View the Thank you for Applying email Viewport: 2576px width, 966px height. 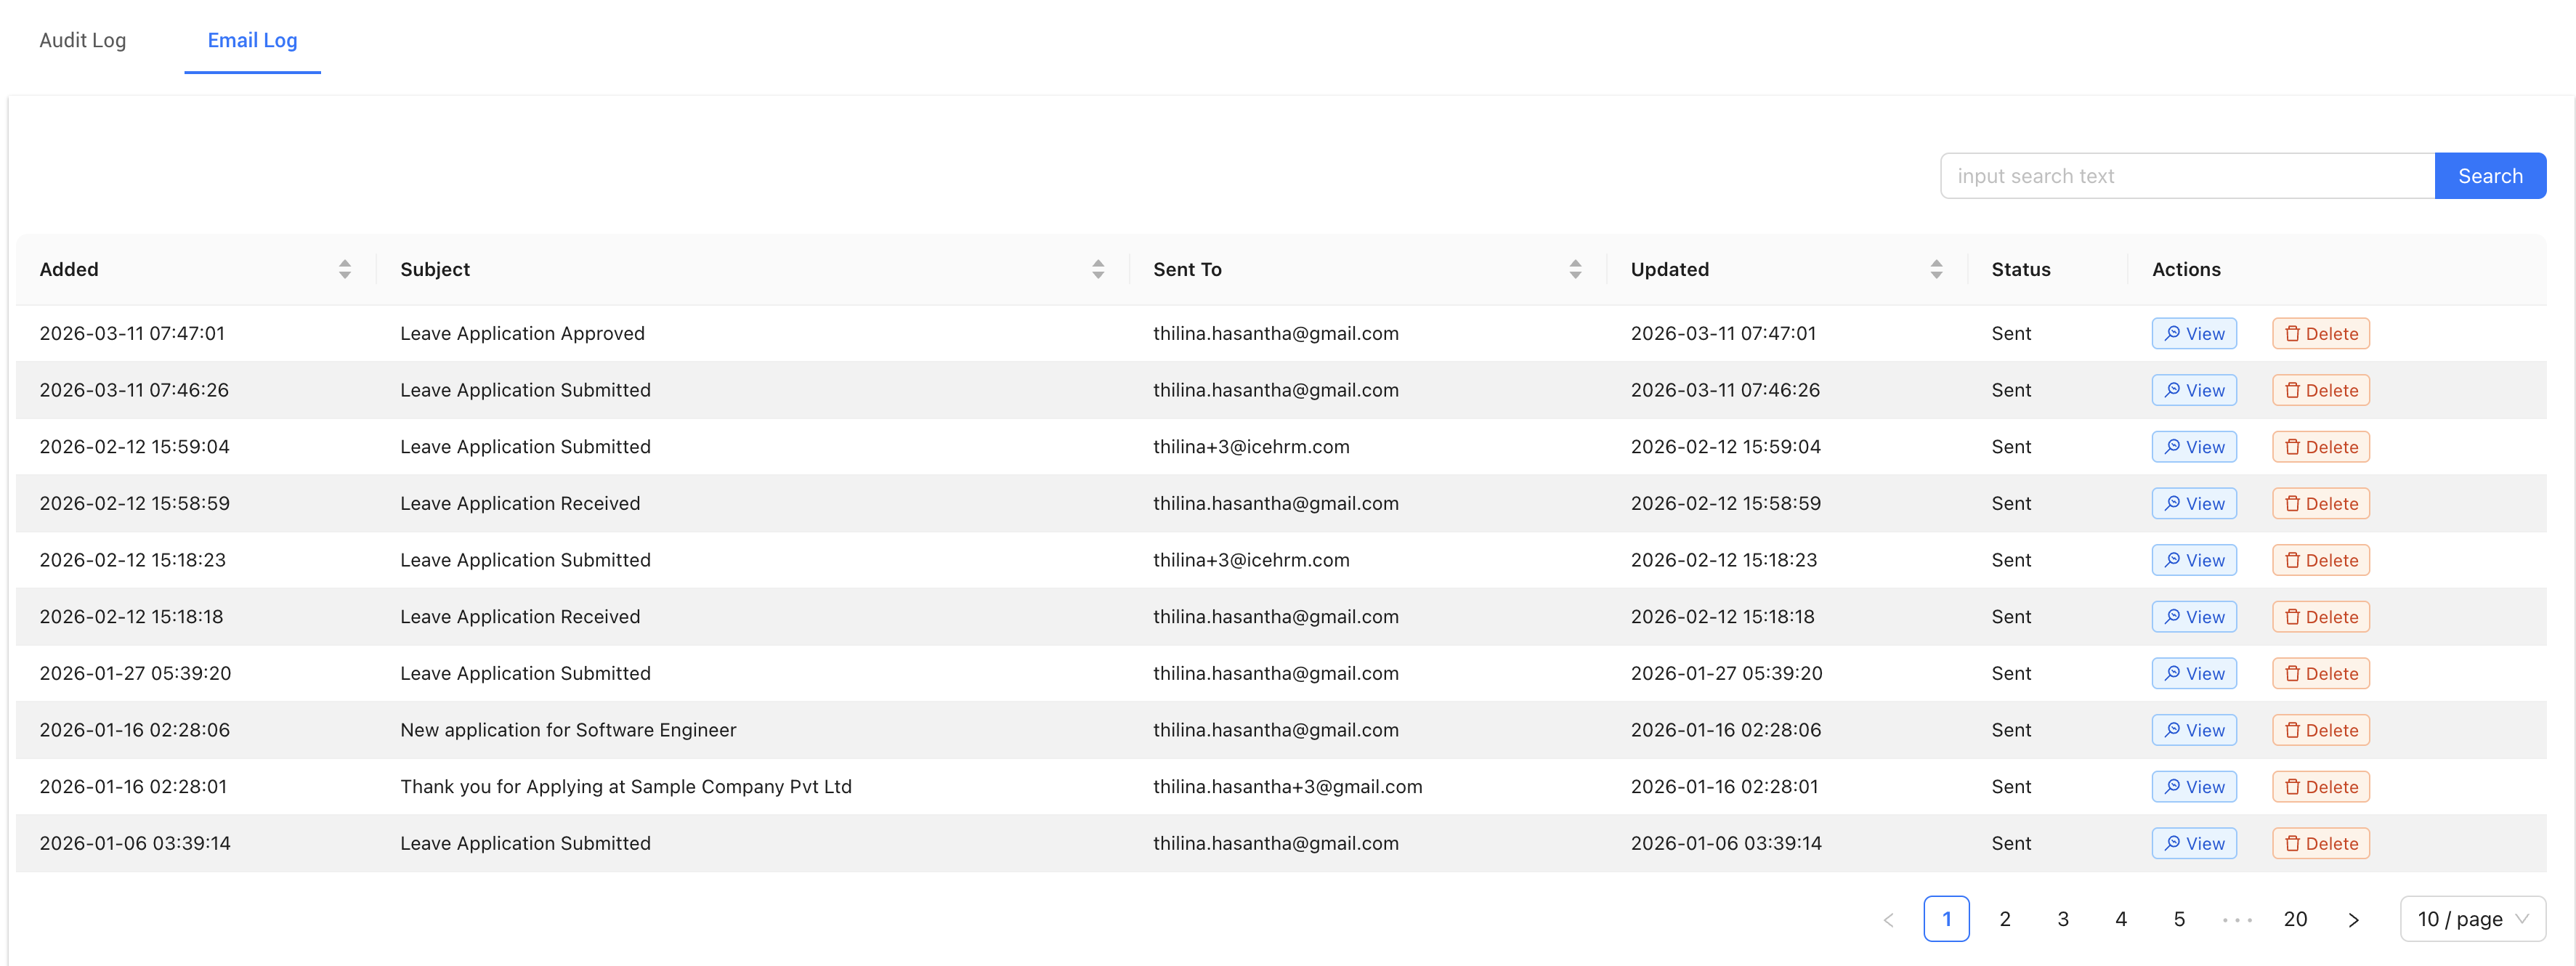[x=2193, y=786]
